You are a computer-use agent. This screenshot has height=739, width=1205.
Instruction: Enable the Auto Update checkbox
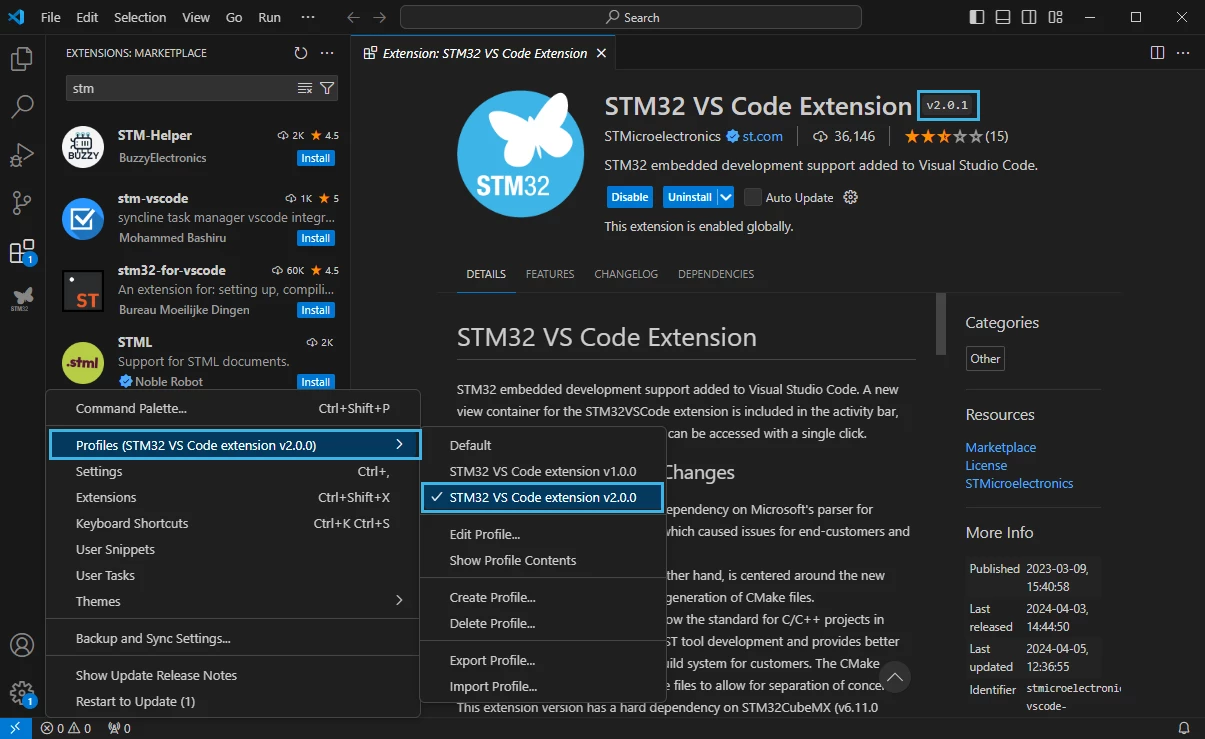(x=753, y=197)
